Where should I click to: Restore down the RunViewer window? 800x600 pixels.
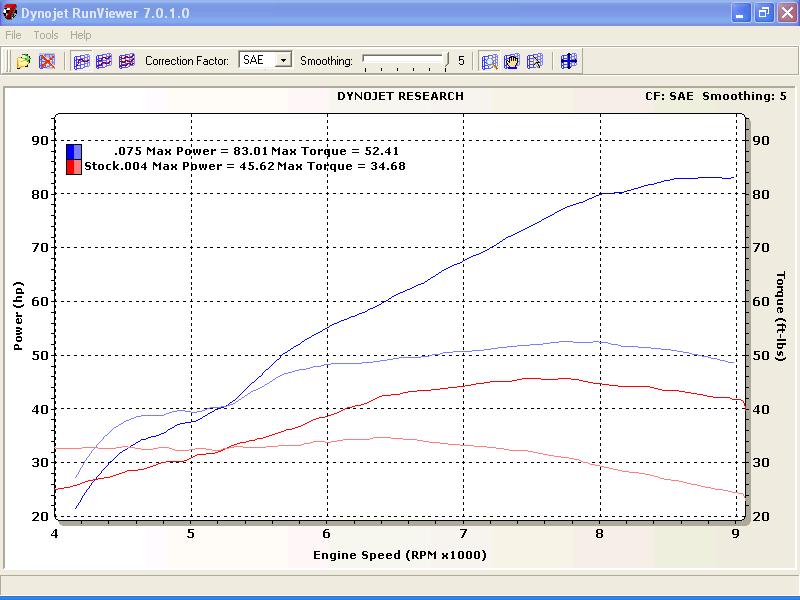point(764,13)
